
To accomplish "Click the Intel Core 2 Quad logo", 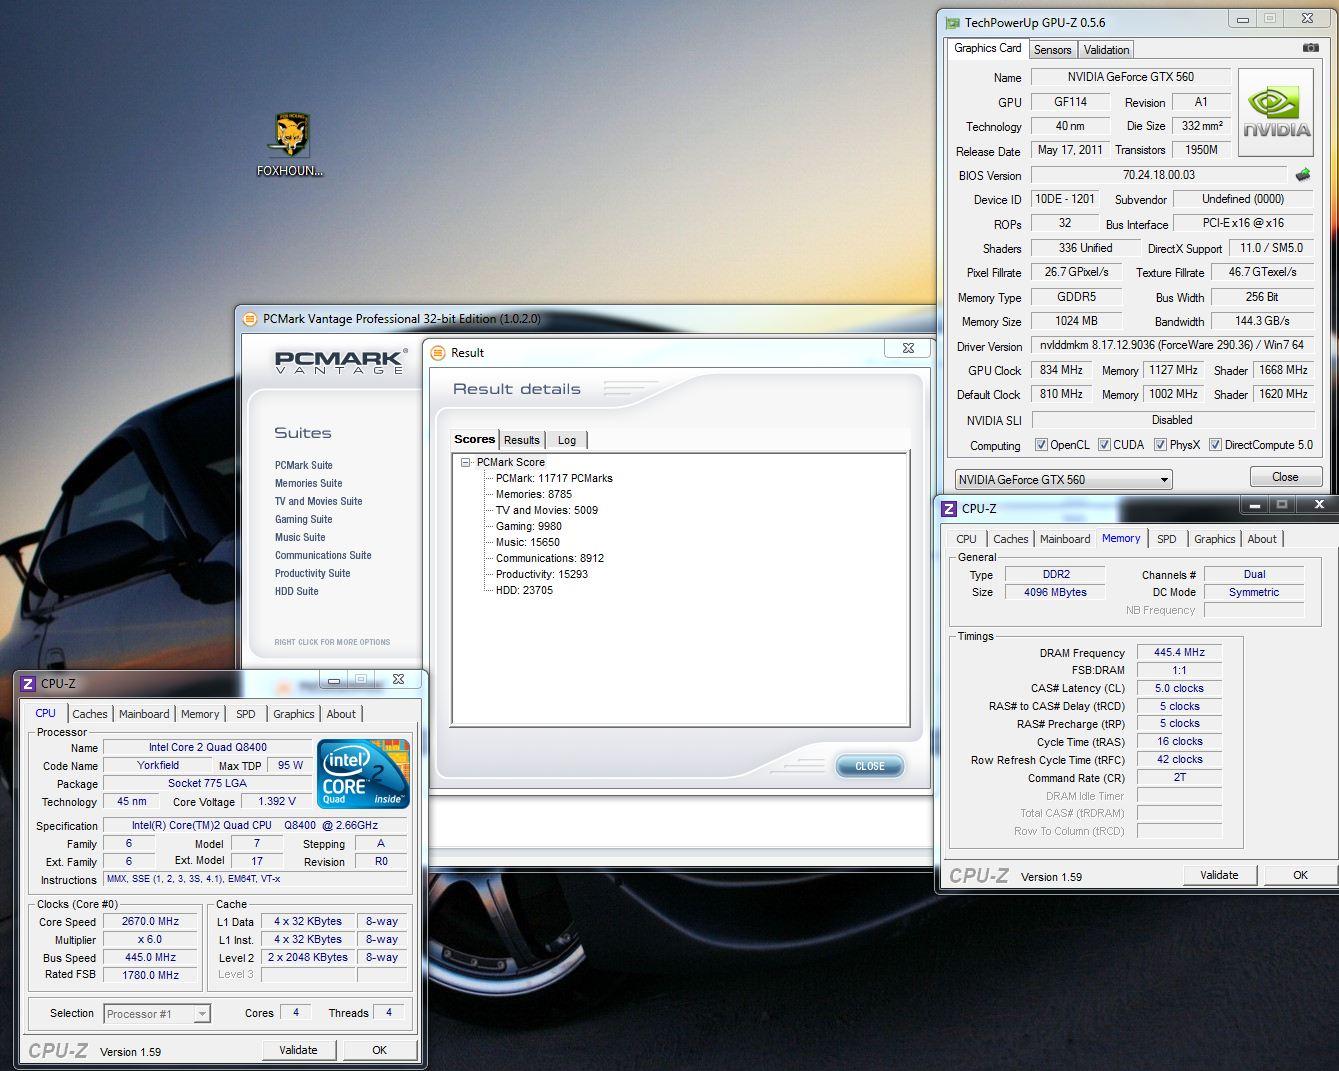I will tap(363, 773).
